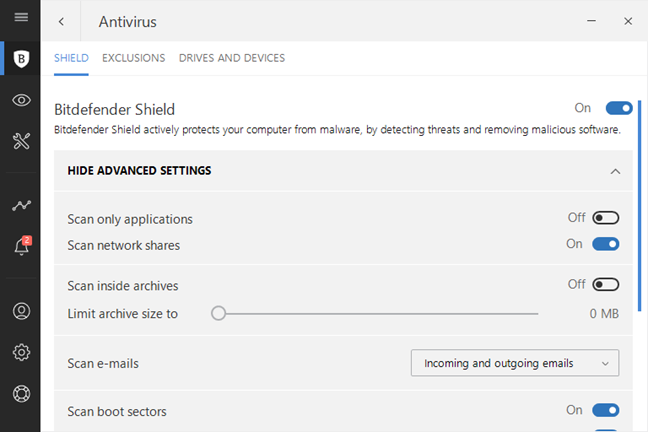This screenshot has height=432, width=648.
Task: Open the Utilities tools icon in sidebar
Action: point(20,141)
